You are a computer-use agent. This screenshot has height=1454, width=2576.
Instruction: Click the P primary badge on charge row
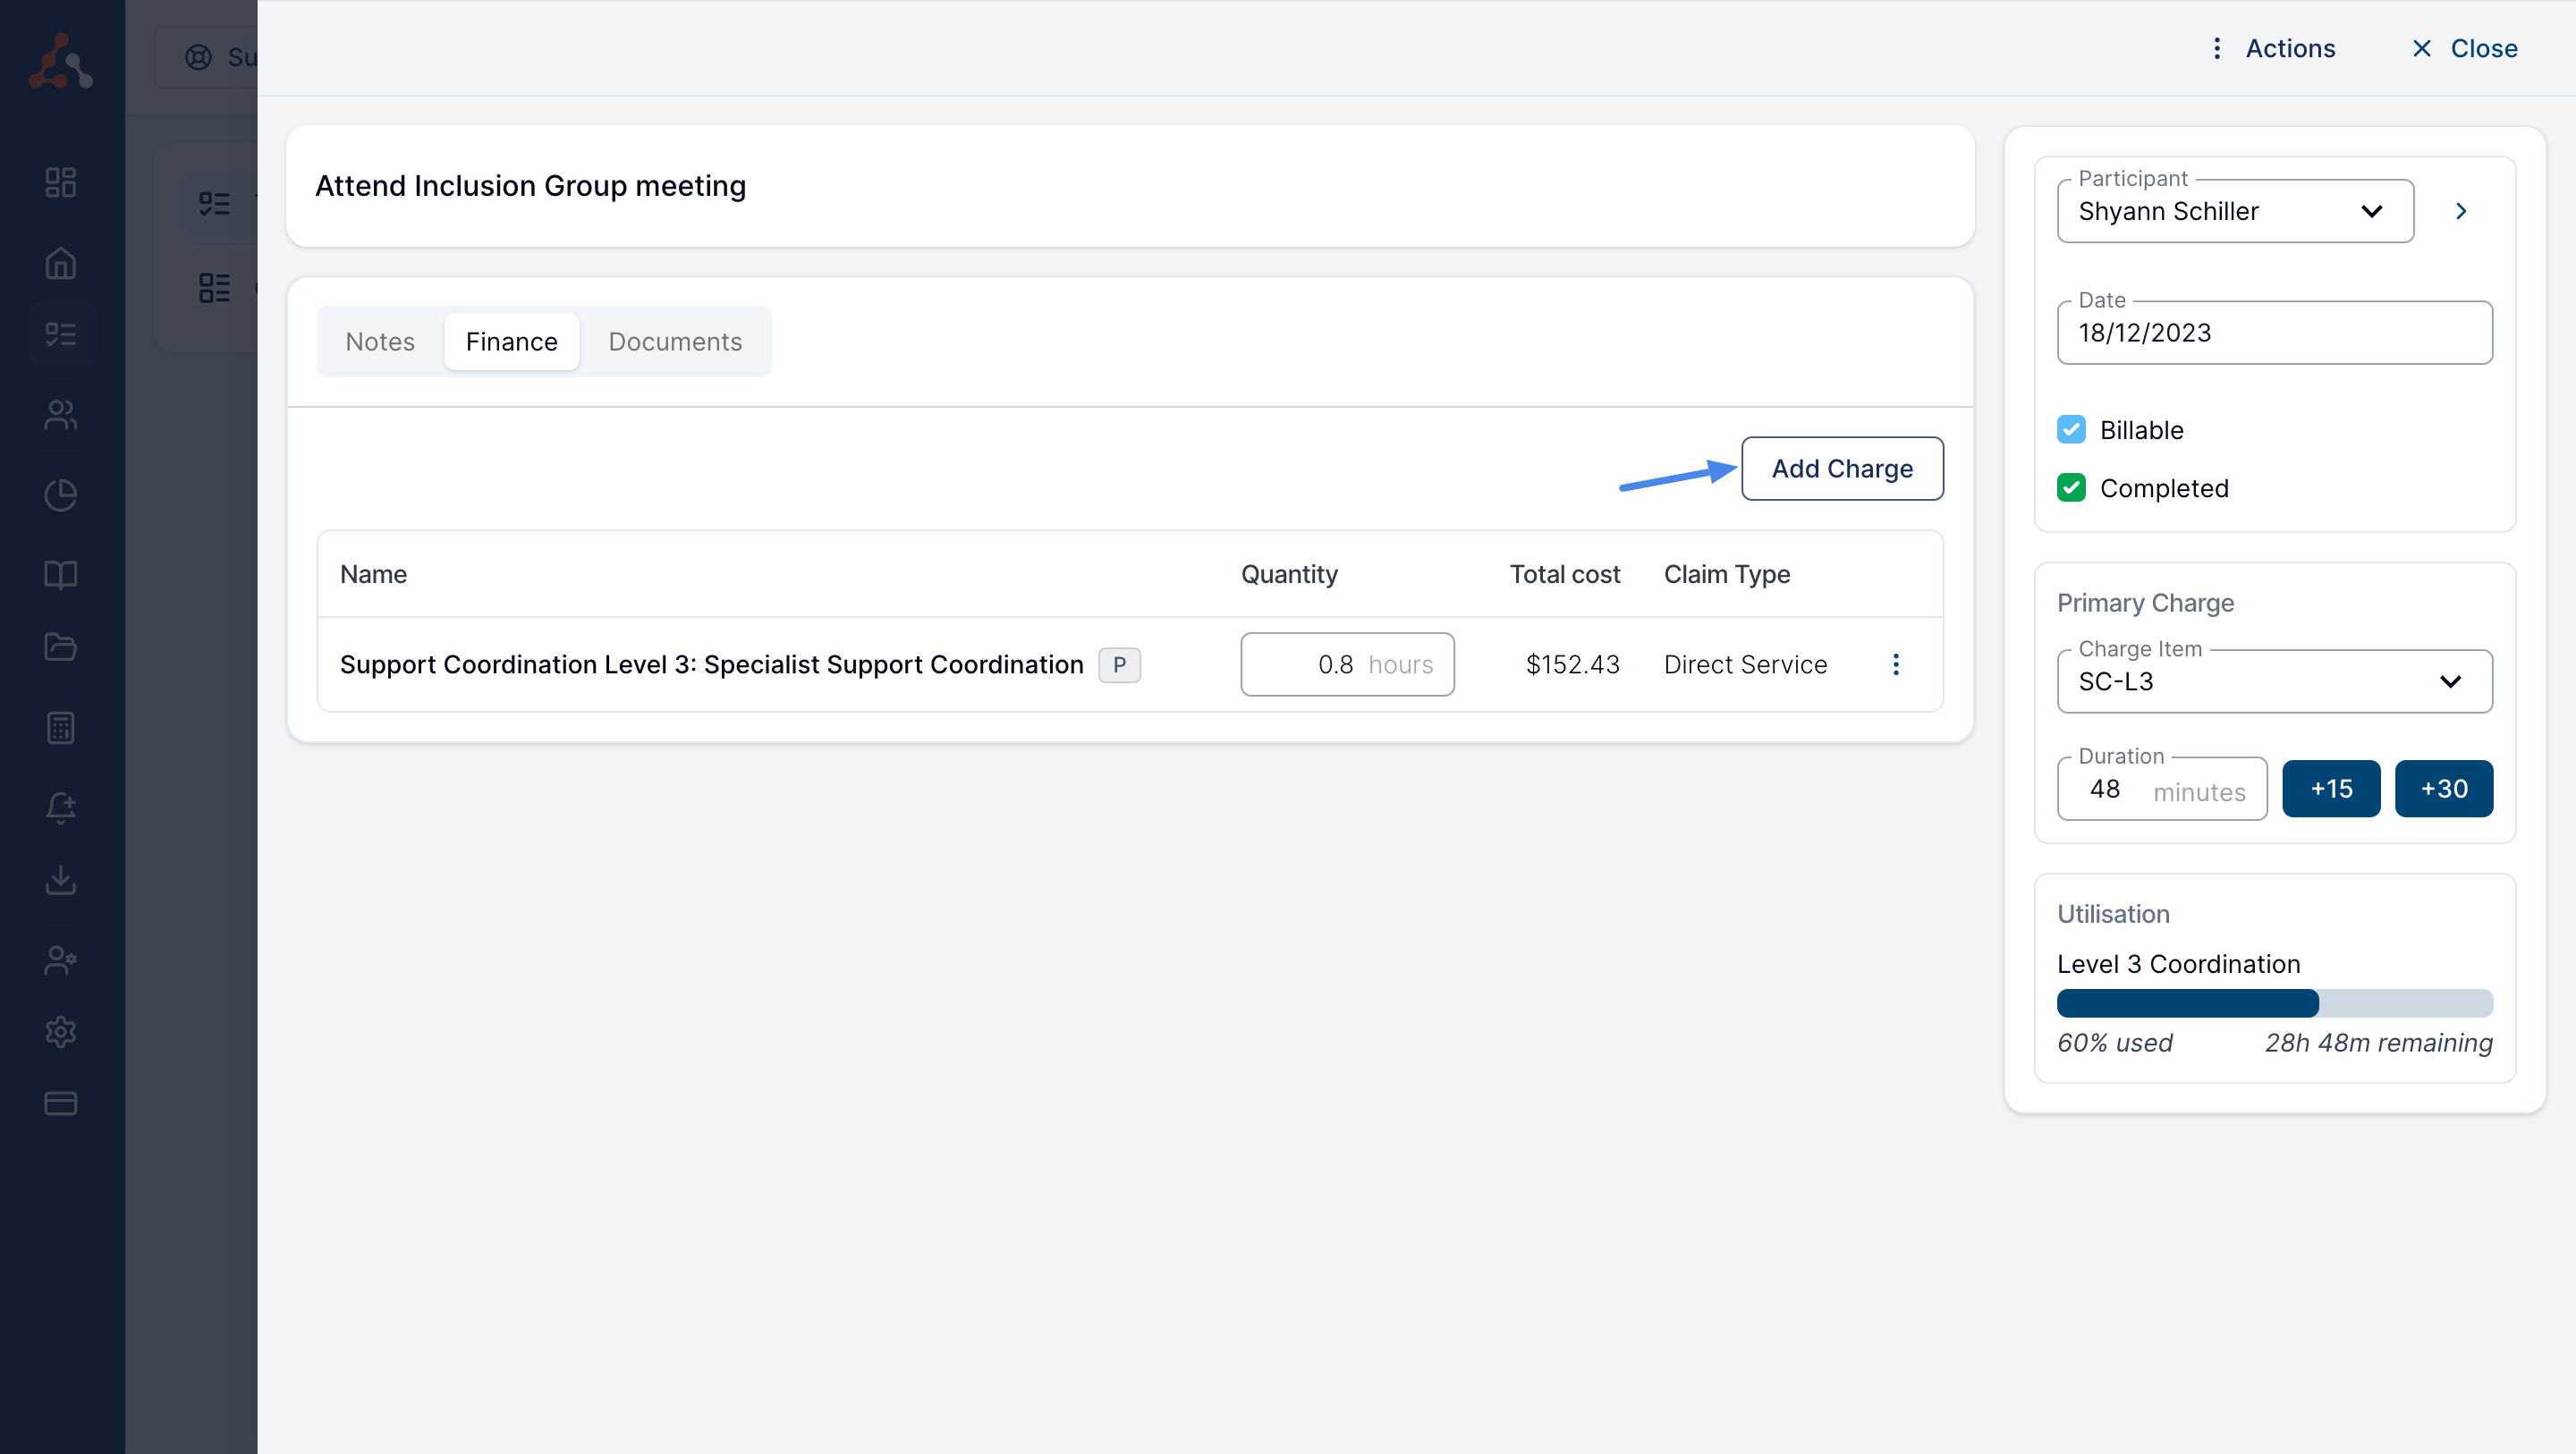click(x=1119, y=665)
